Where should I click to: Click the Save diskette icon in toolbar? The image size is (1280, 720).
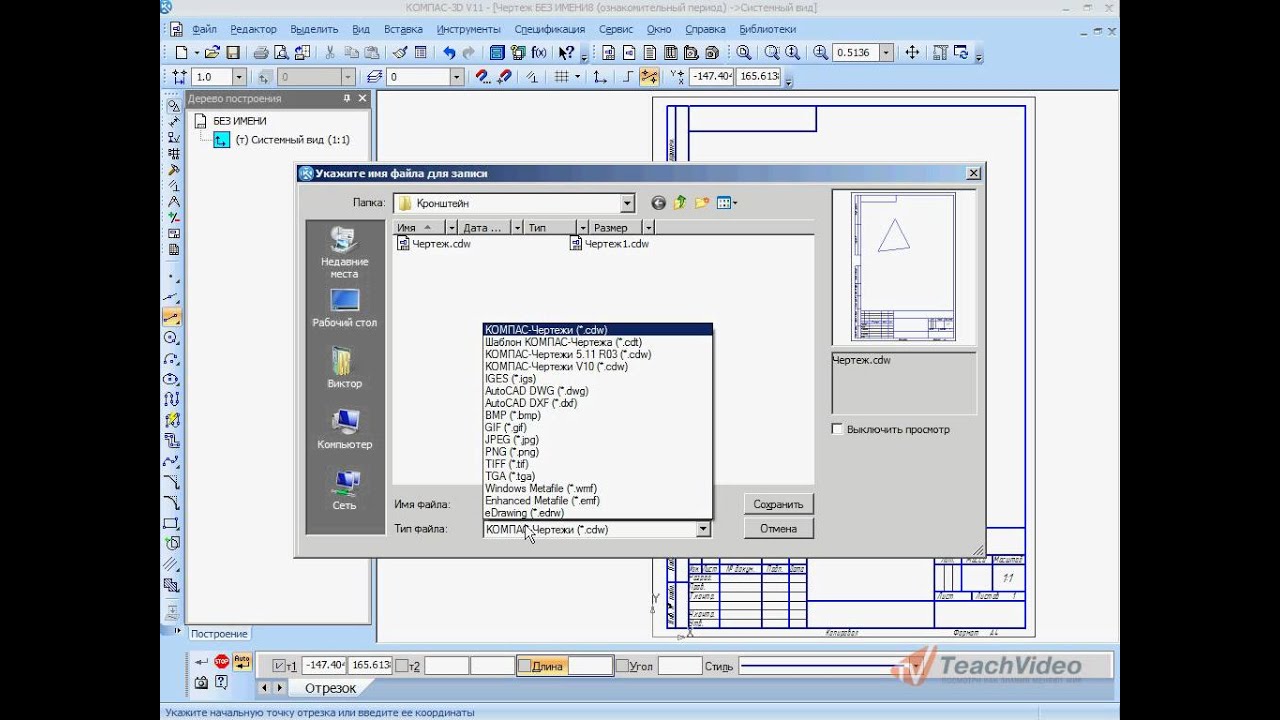point(233,53)
